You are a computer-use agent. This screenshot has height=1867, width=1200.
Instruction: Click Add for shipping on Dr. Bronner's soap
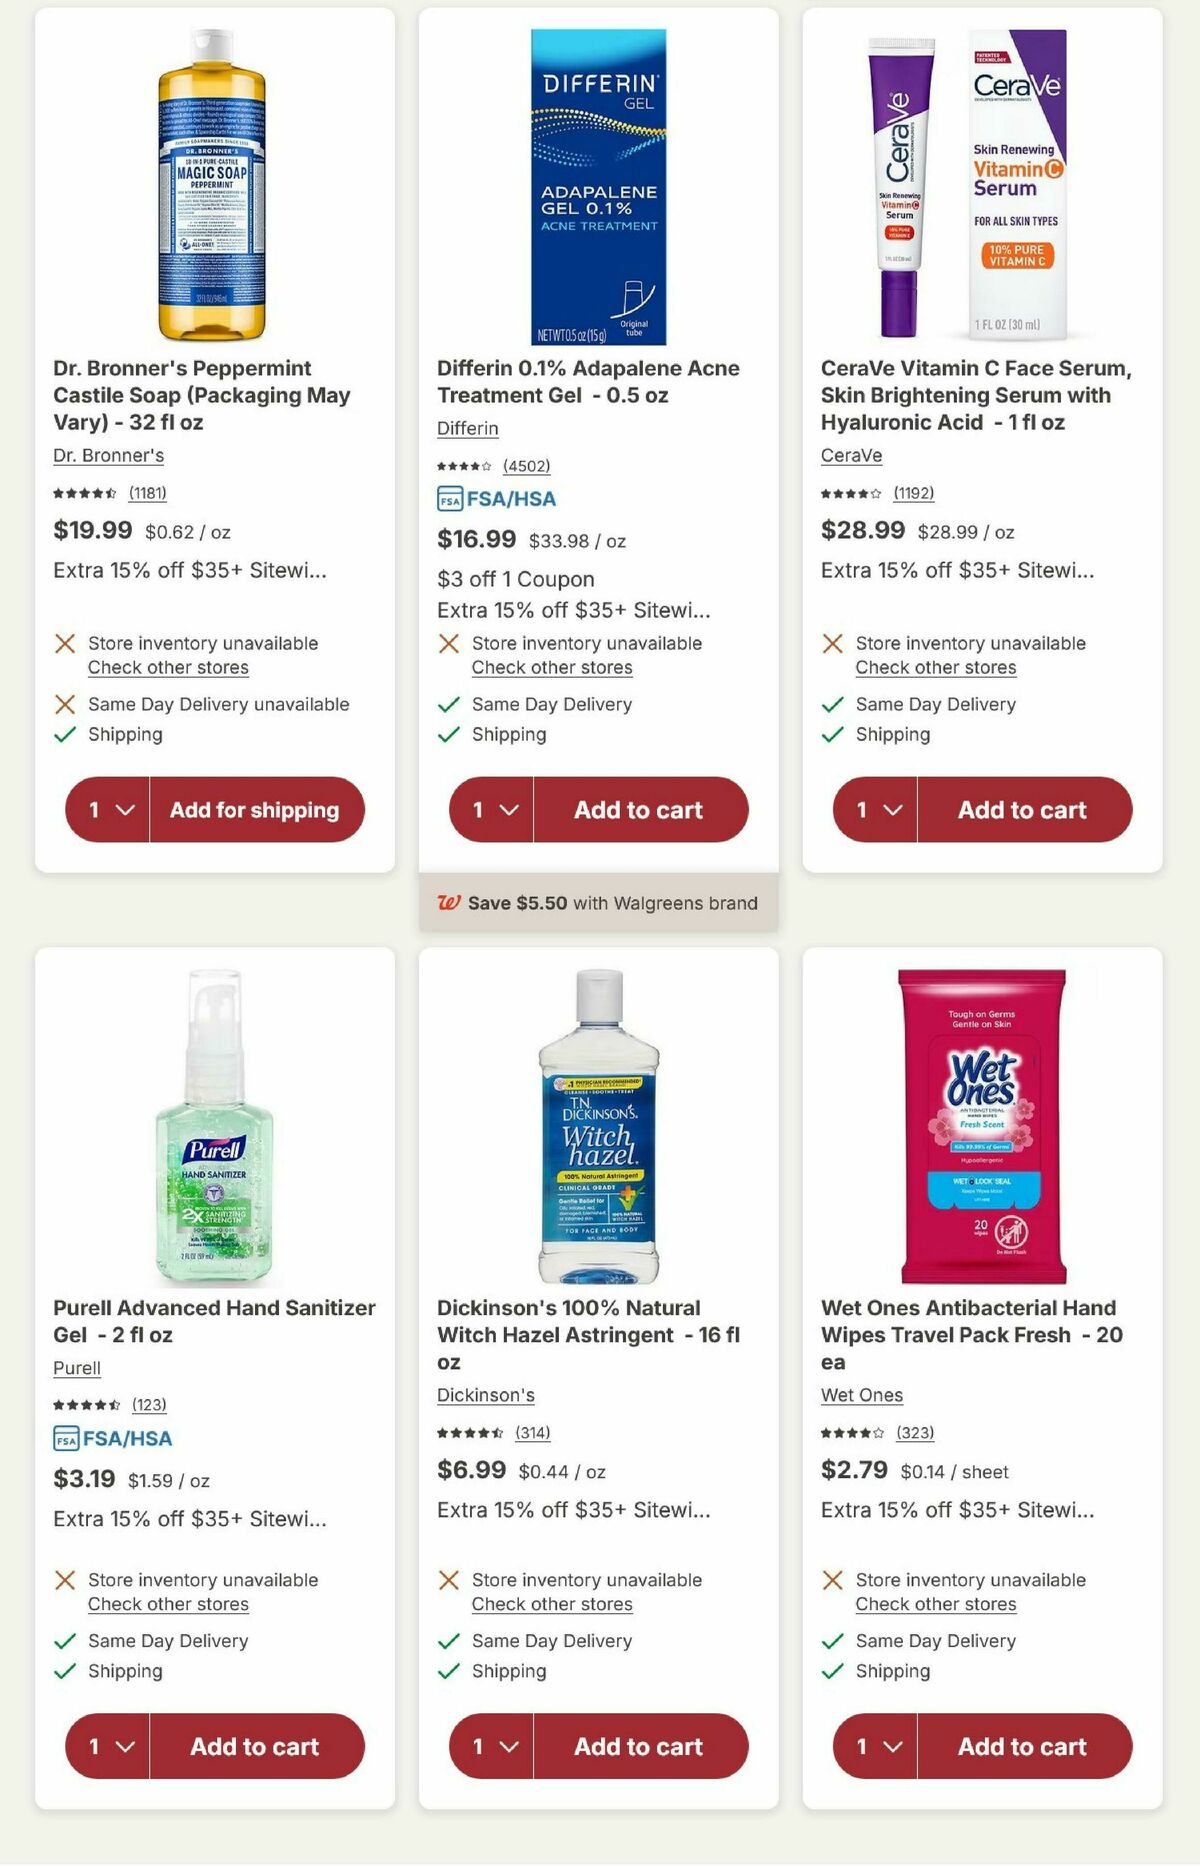(258, 810)
